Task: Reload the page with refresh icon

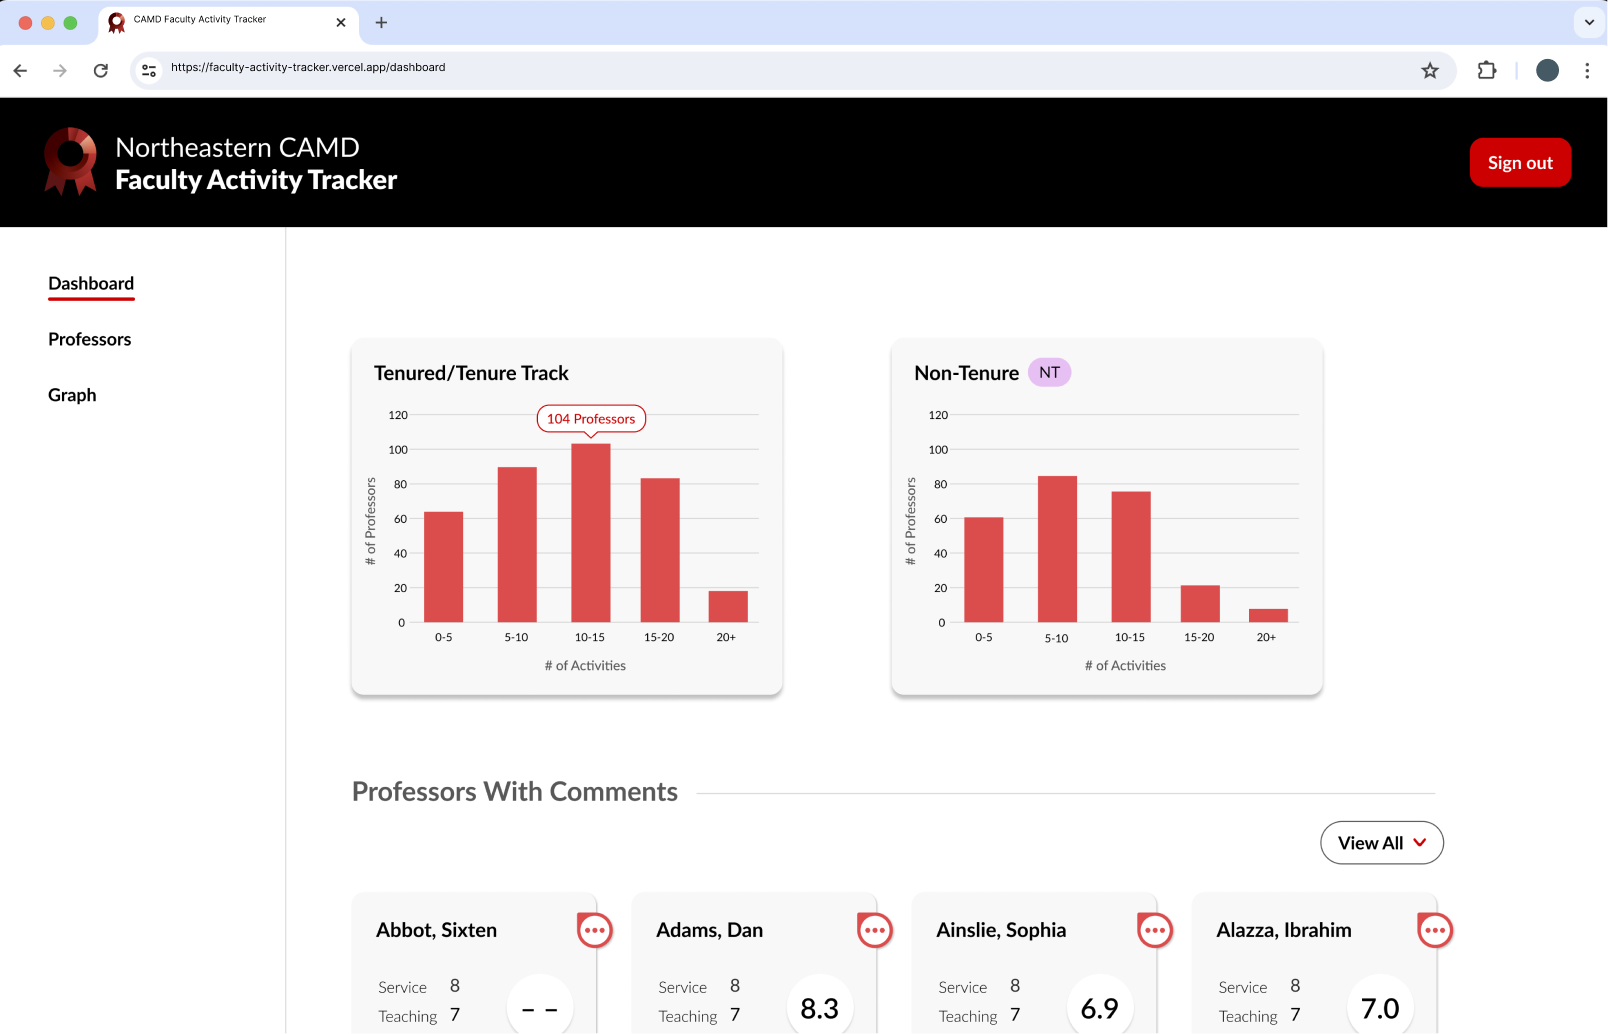Action: [101, 70]
